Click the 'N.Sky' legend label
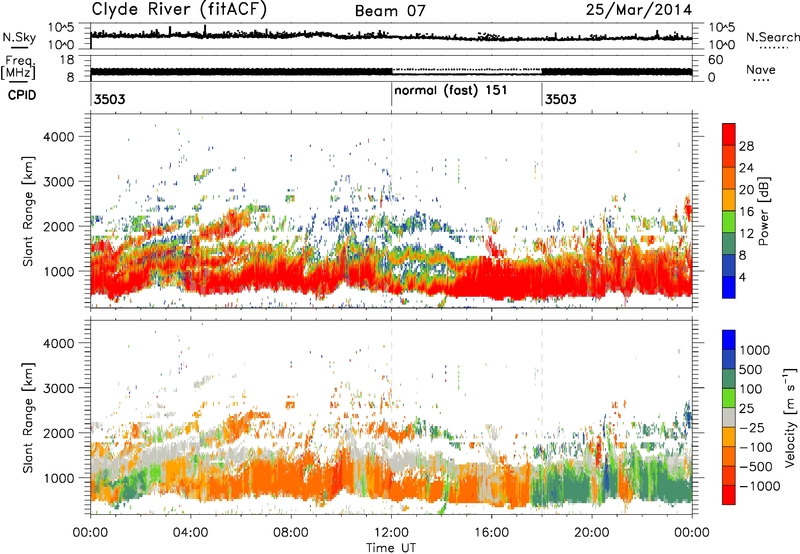The height and width of the screenshot is (554, 800). click(19, 37)
